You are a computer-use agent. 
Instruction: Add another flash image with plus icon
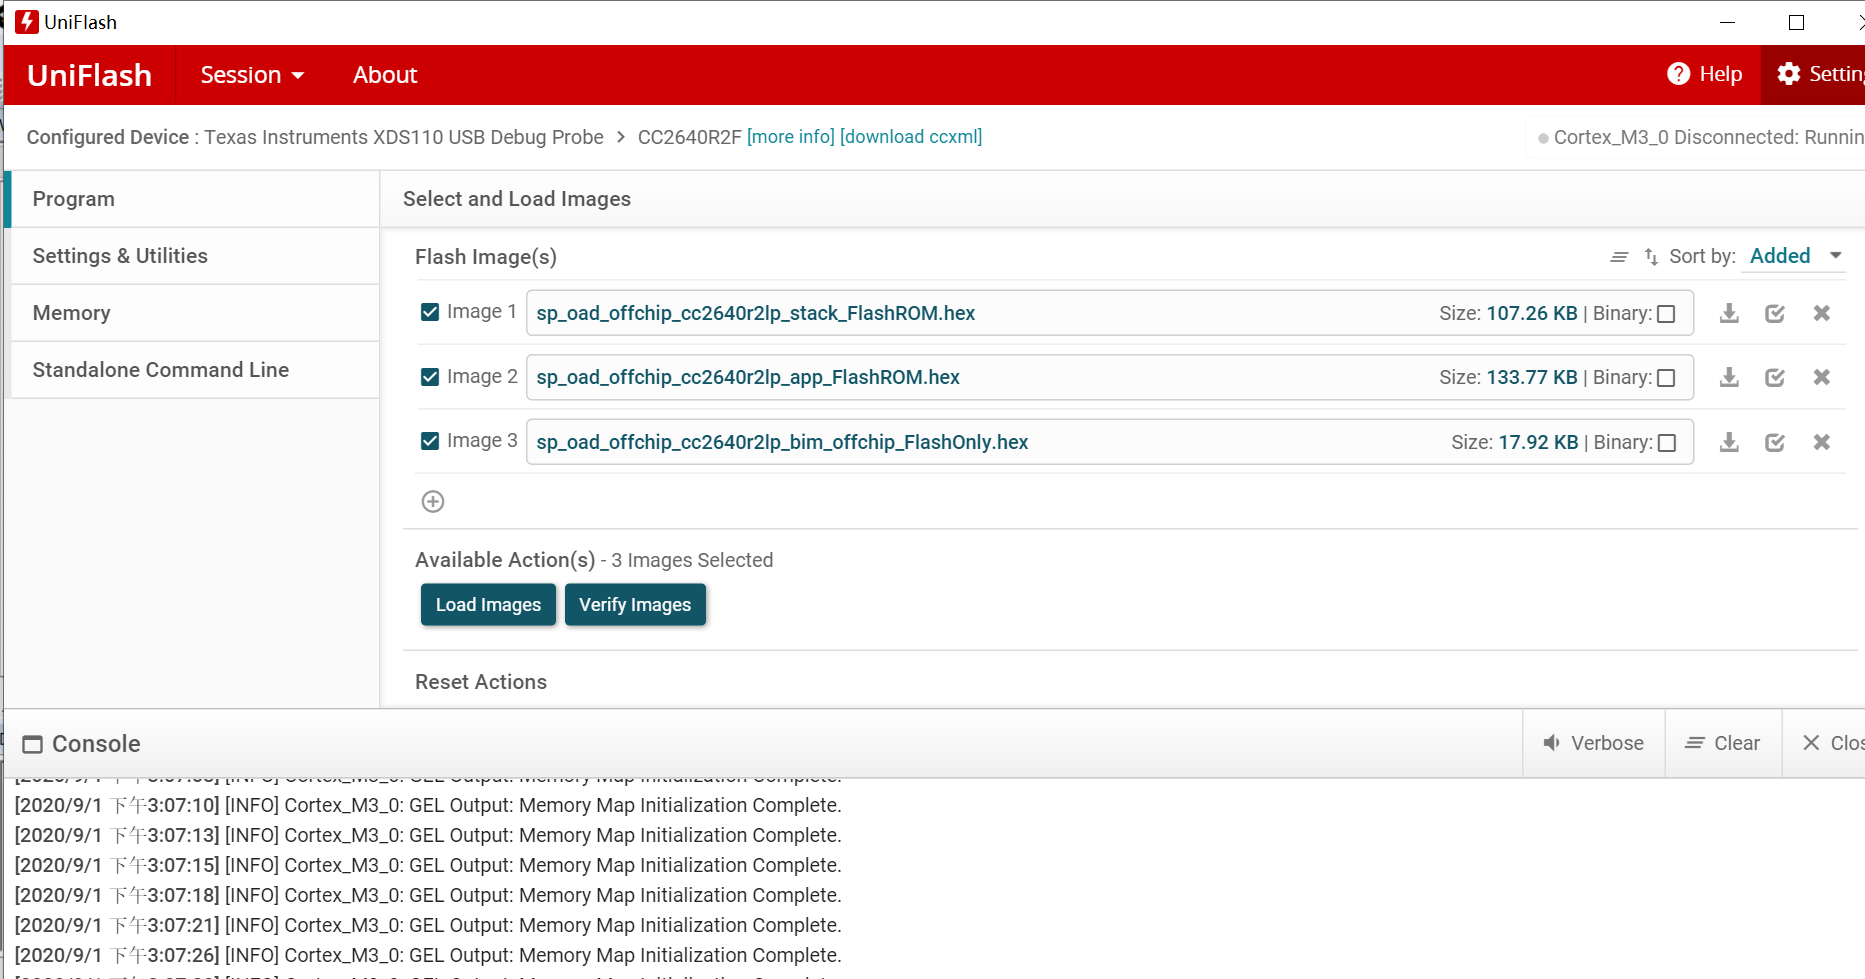click(x=433, y=501)
